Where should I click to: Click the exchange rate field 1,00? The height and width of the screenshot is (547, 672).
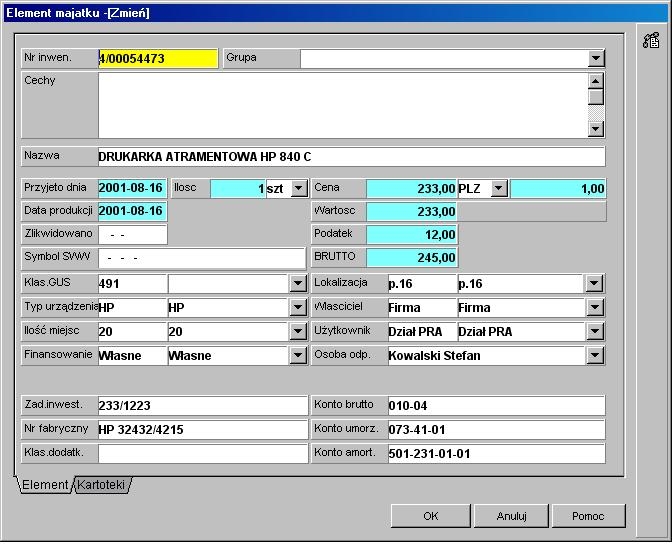pyautogui.click(x=558, y=188)
